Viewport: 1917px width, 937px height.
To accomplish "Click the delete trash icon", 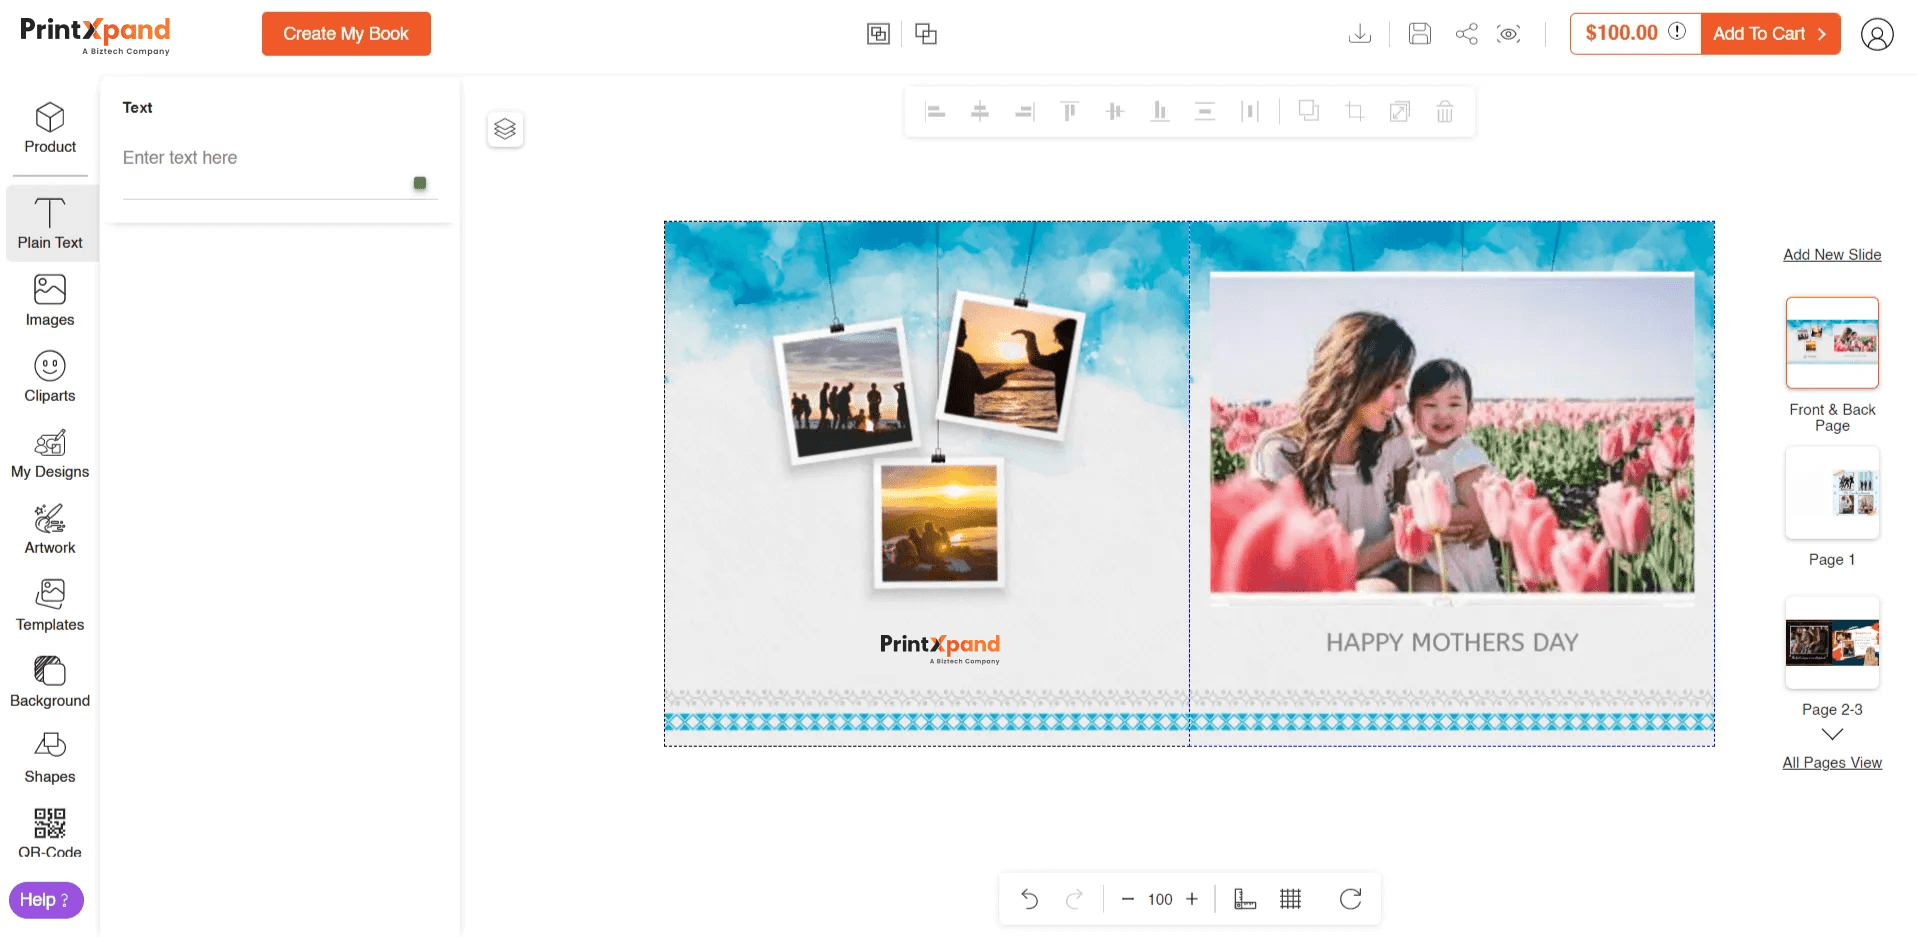I will point(1444,111).
